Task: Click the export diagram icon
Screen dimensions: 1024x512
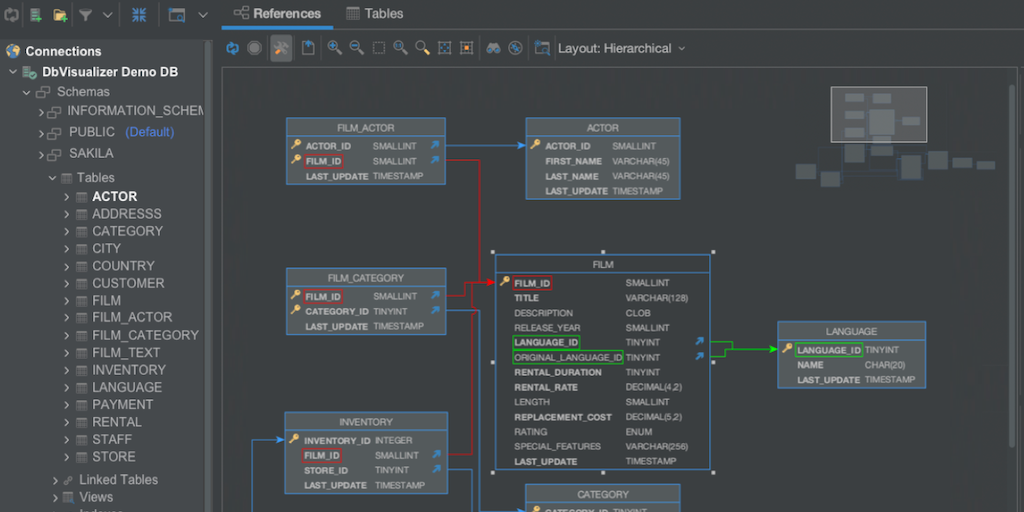Action: (308, 48)
